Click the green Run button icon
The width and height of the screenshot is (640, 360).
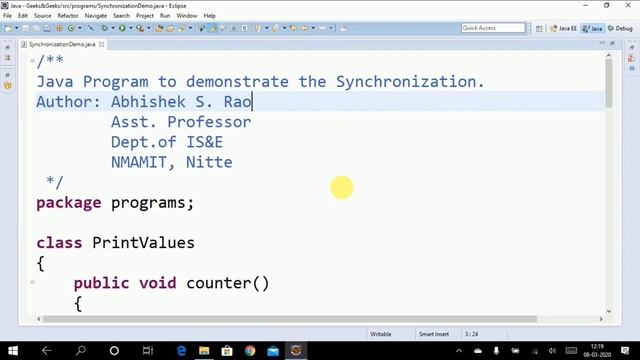122,28
